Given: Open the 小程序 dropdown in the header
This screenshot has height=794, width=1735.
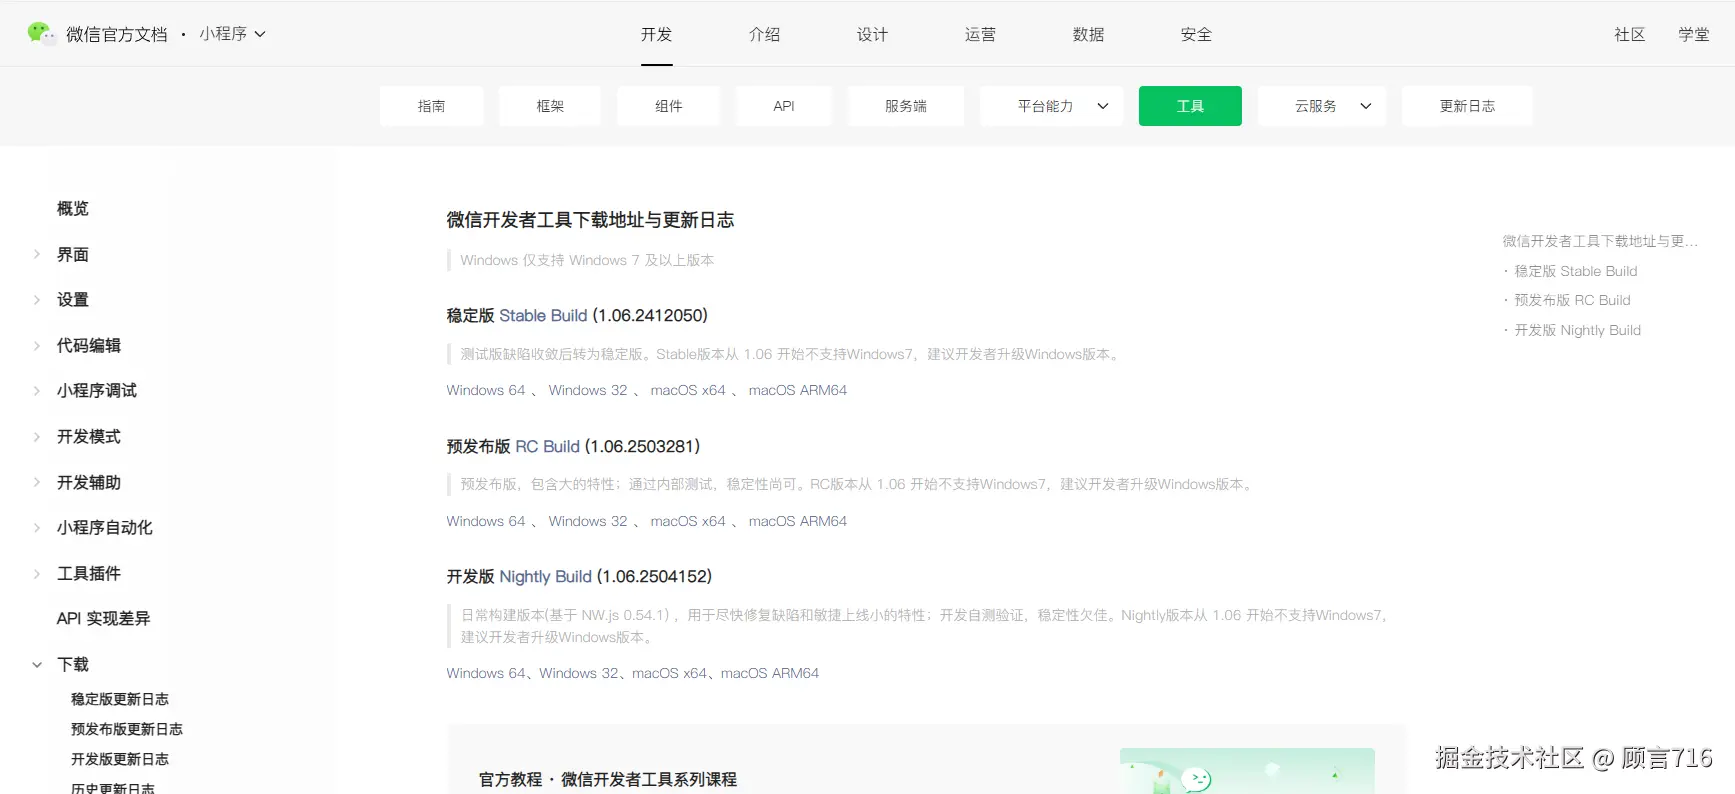Looking at the screenshot, I should click(x=232, y=34).
